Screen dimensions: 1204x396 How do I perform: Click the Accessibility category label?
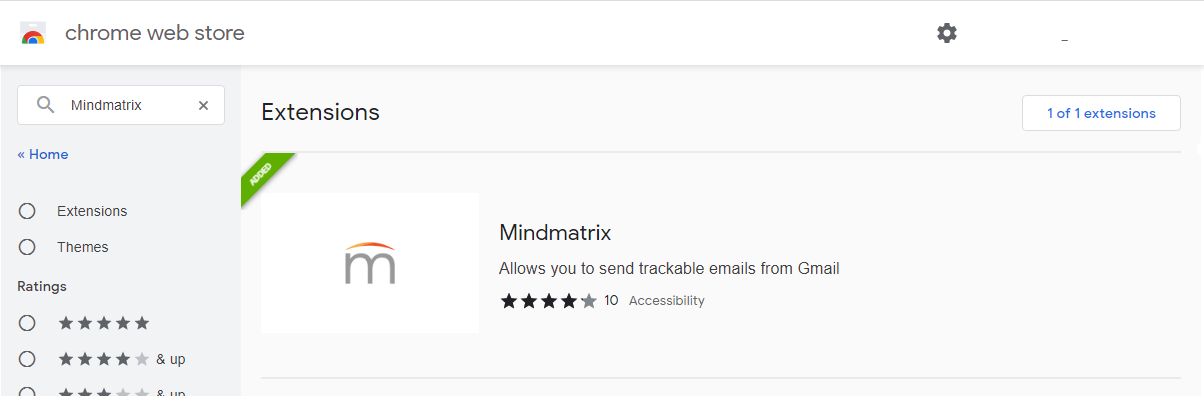(667, 300)
